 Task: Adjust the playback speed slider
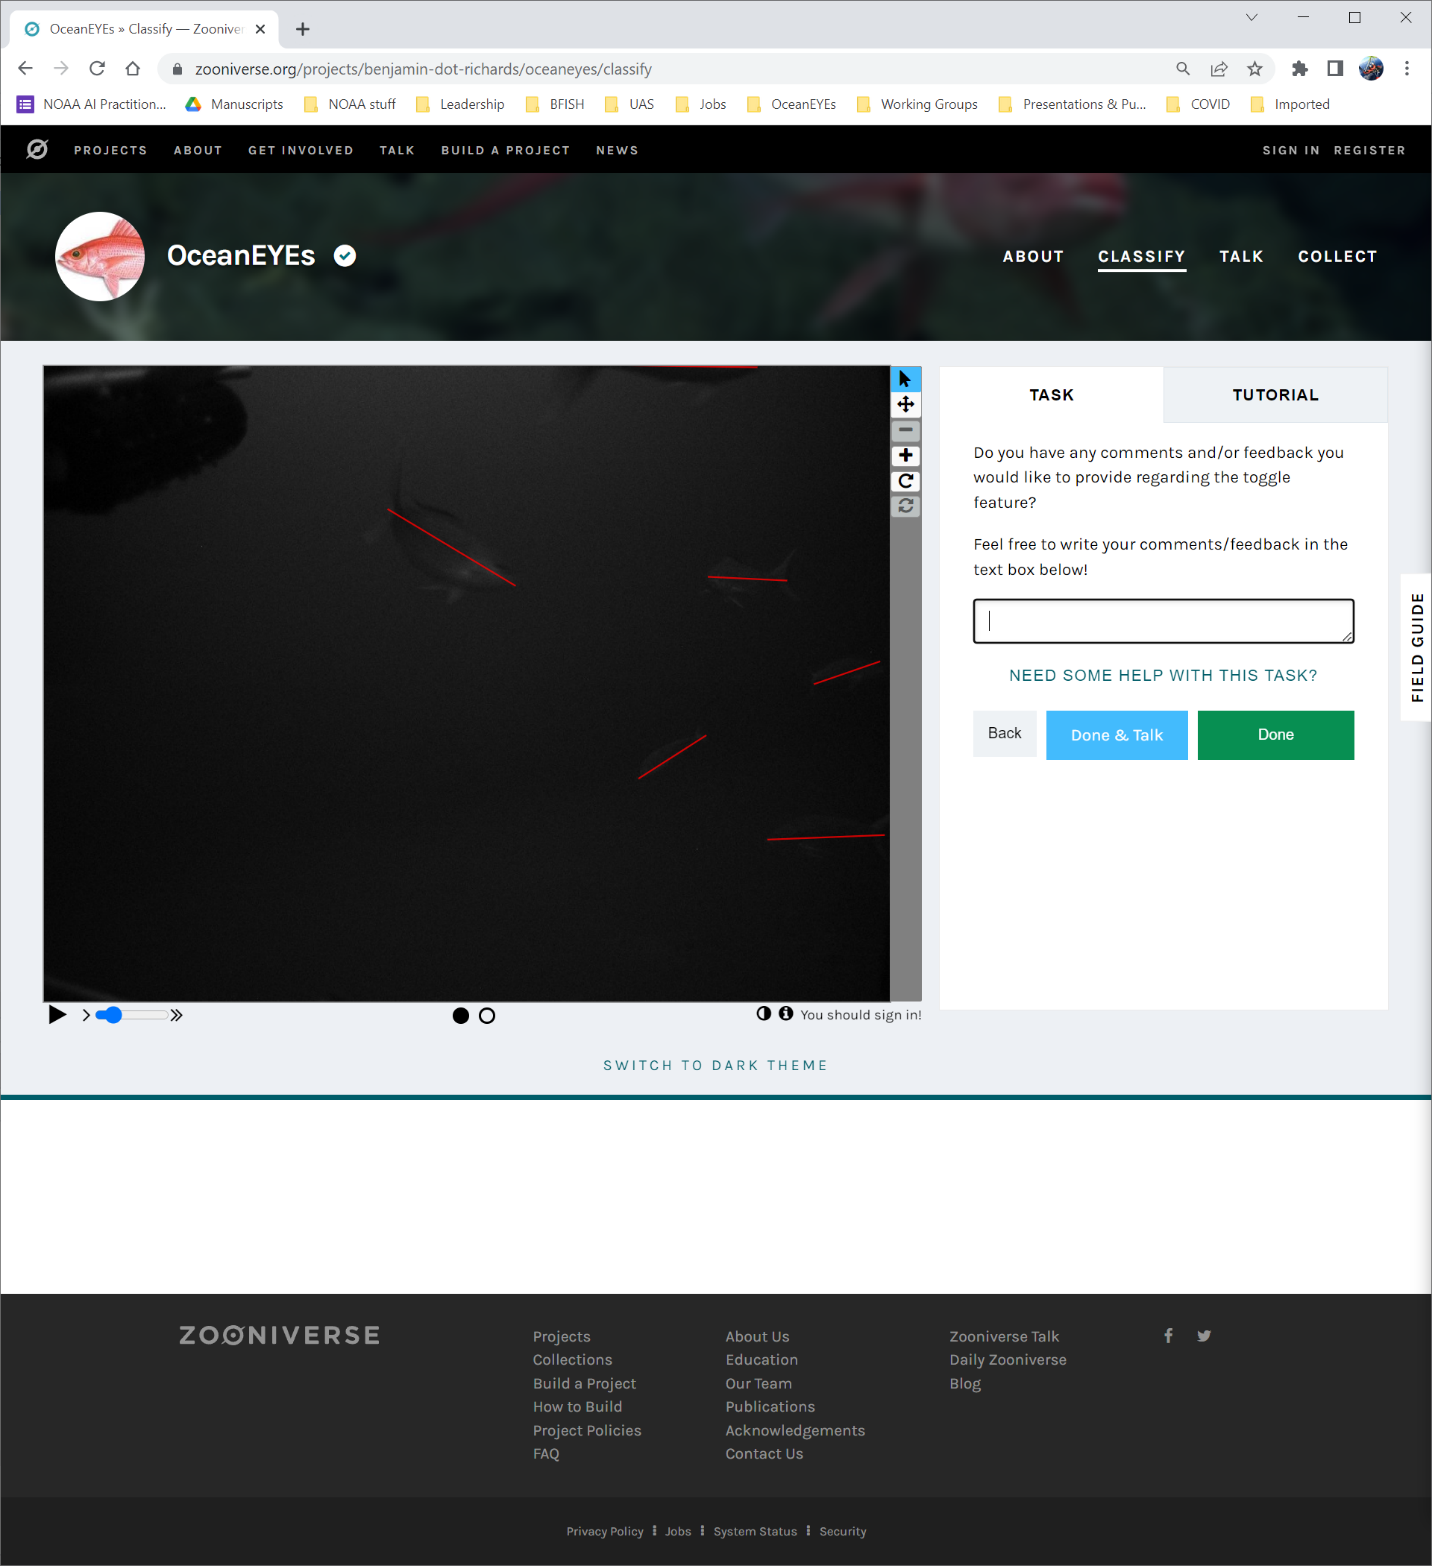[x=131, y=1015]
